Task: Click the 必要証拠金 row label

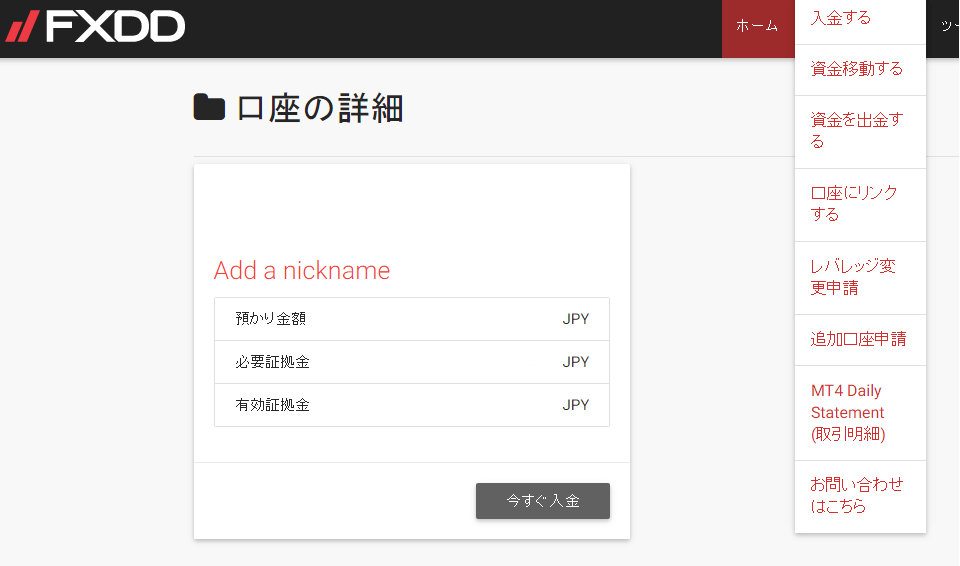Action: pos(272,361)
